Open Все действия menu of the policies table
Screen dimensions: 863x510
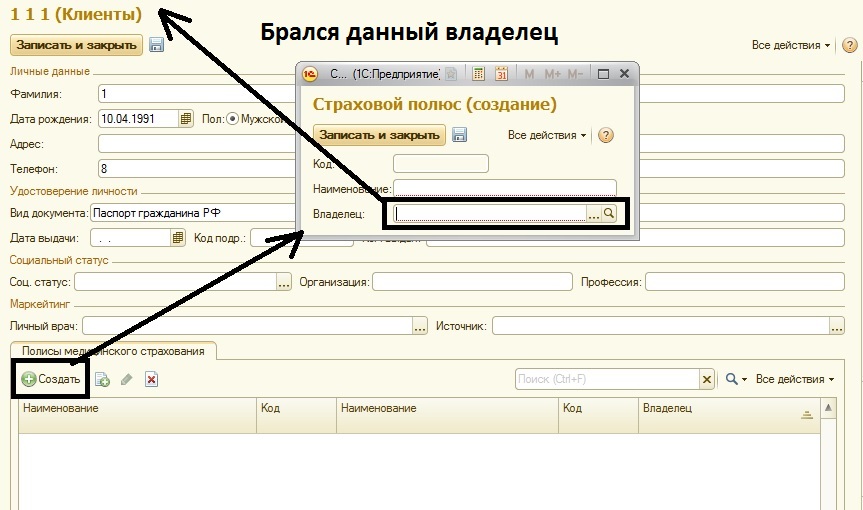click(x=794, y=379)
